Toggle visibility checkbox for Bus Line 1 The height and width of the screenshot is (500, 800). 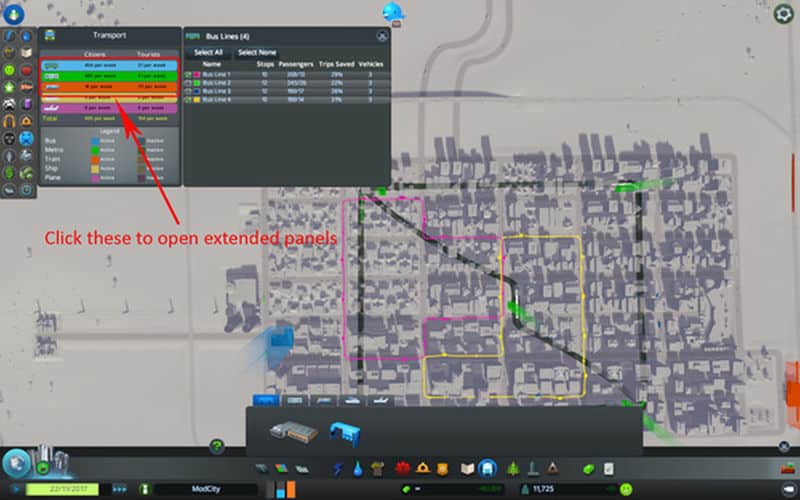pos(188,74)
